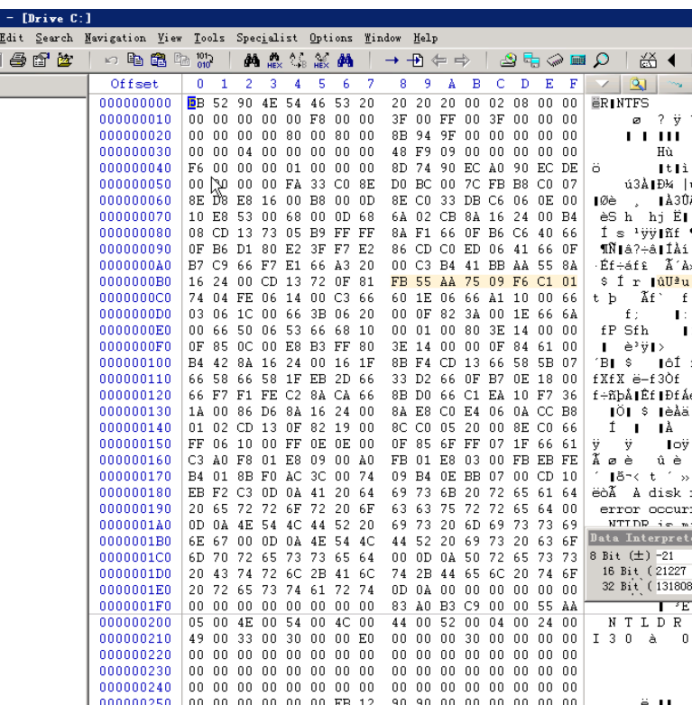Viewport: 692px width, 706px height.
Task: Click the yellow magnifier icon above text column
Action: 638,84
